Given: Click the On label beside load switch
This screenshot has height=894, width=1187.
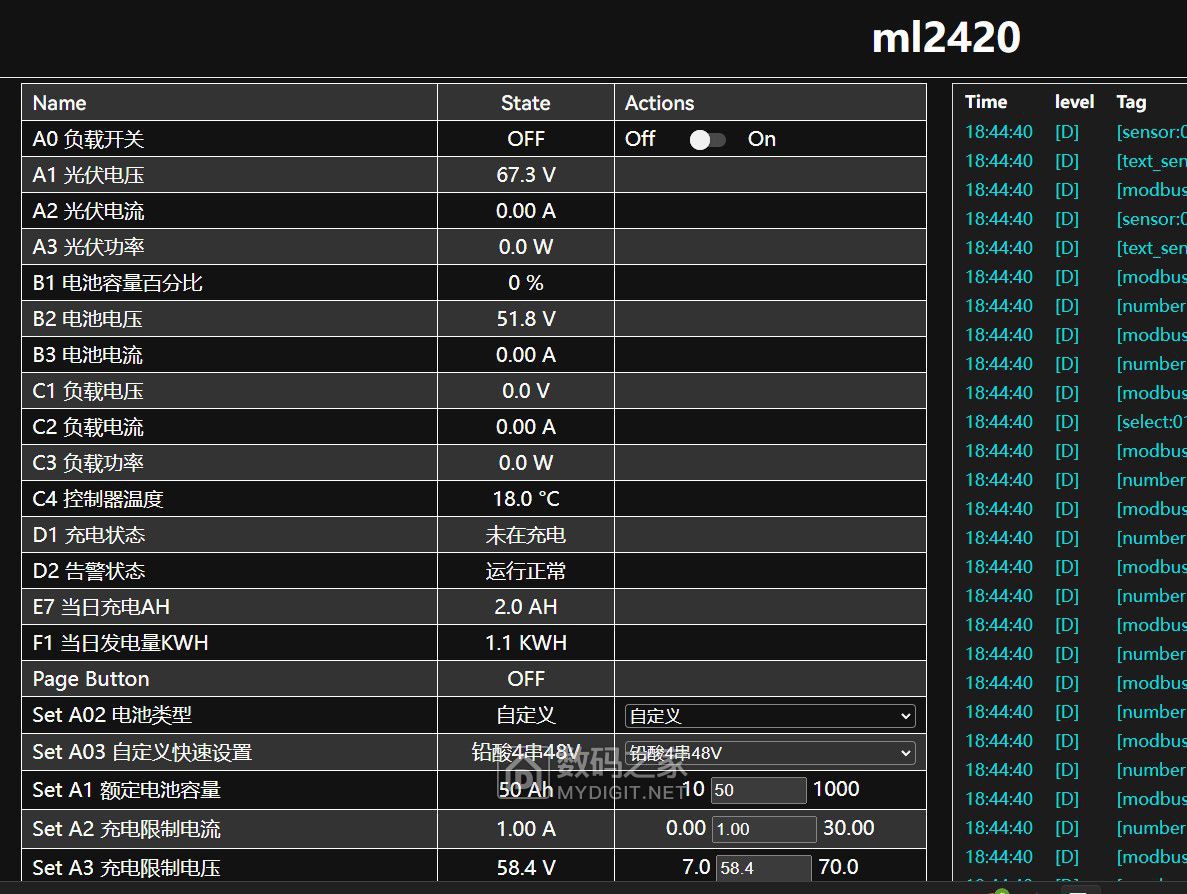Looking at the screenshot, I should pos(761,139).
